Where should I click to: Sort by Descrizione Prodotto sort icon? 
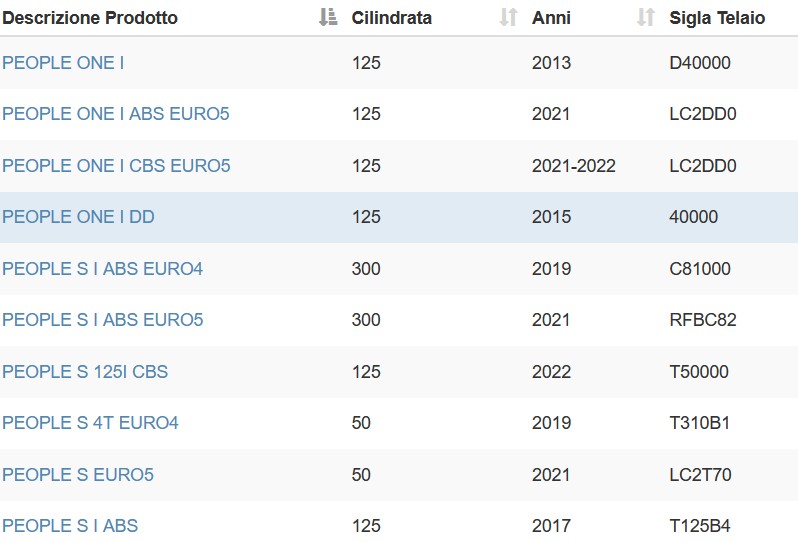click(x=328, y=17)
